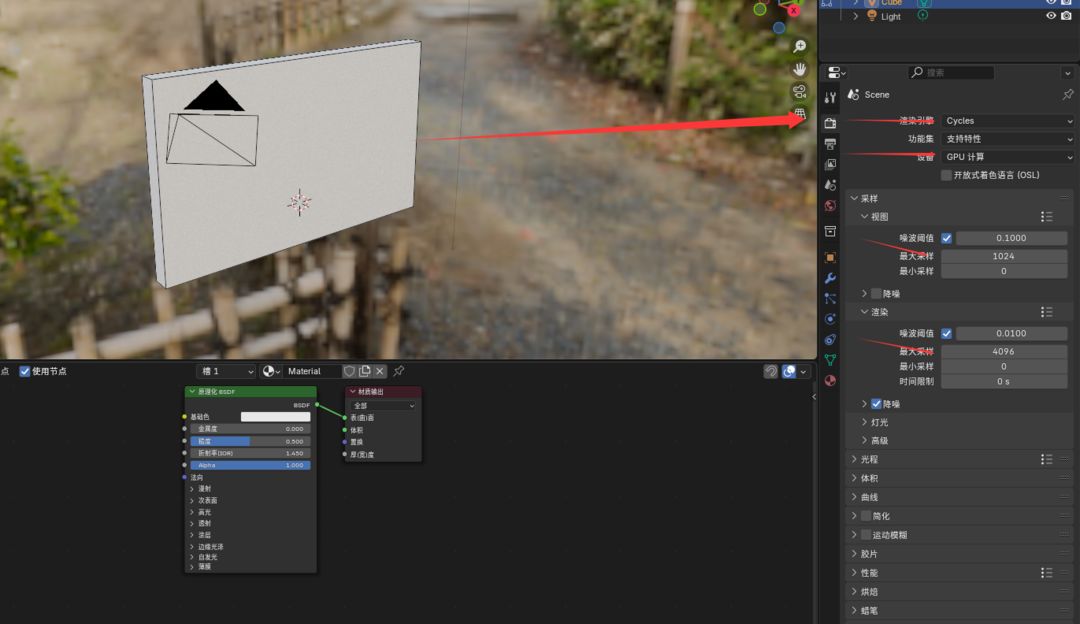1080x624 pixels.
Task: Enable the 运动模糊 checkbox
Action: click(x=866, y=534)
